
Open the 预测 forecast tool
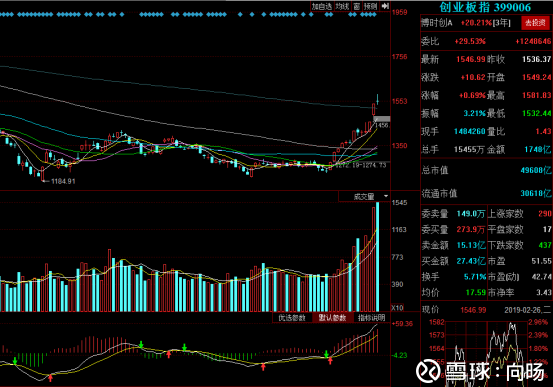click(371, 6)
